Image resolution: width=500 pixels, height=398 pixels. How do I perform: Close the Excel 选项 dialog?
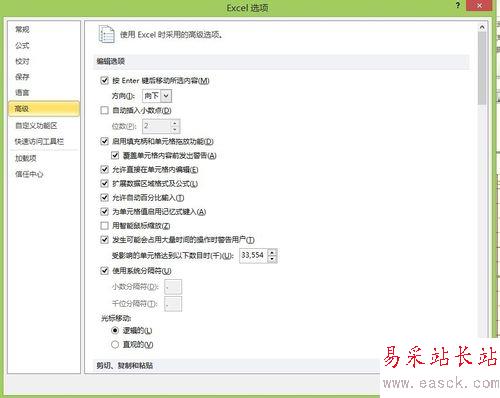click(x=479, y=5)
